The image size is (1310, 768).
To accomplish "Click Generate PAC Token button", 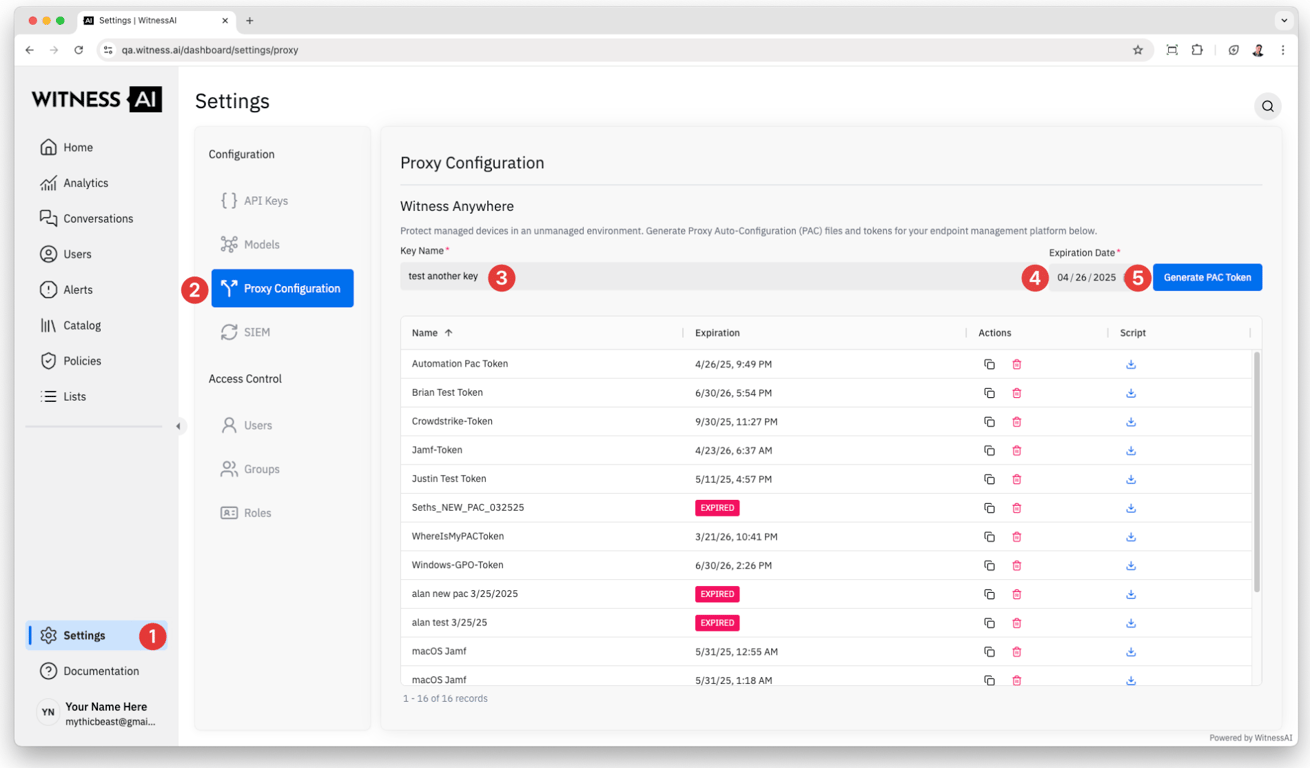I will (1207, 277).
